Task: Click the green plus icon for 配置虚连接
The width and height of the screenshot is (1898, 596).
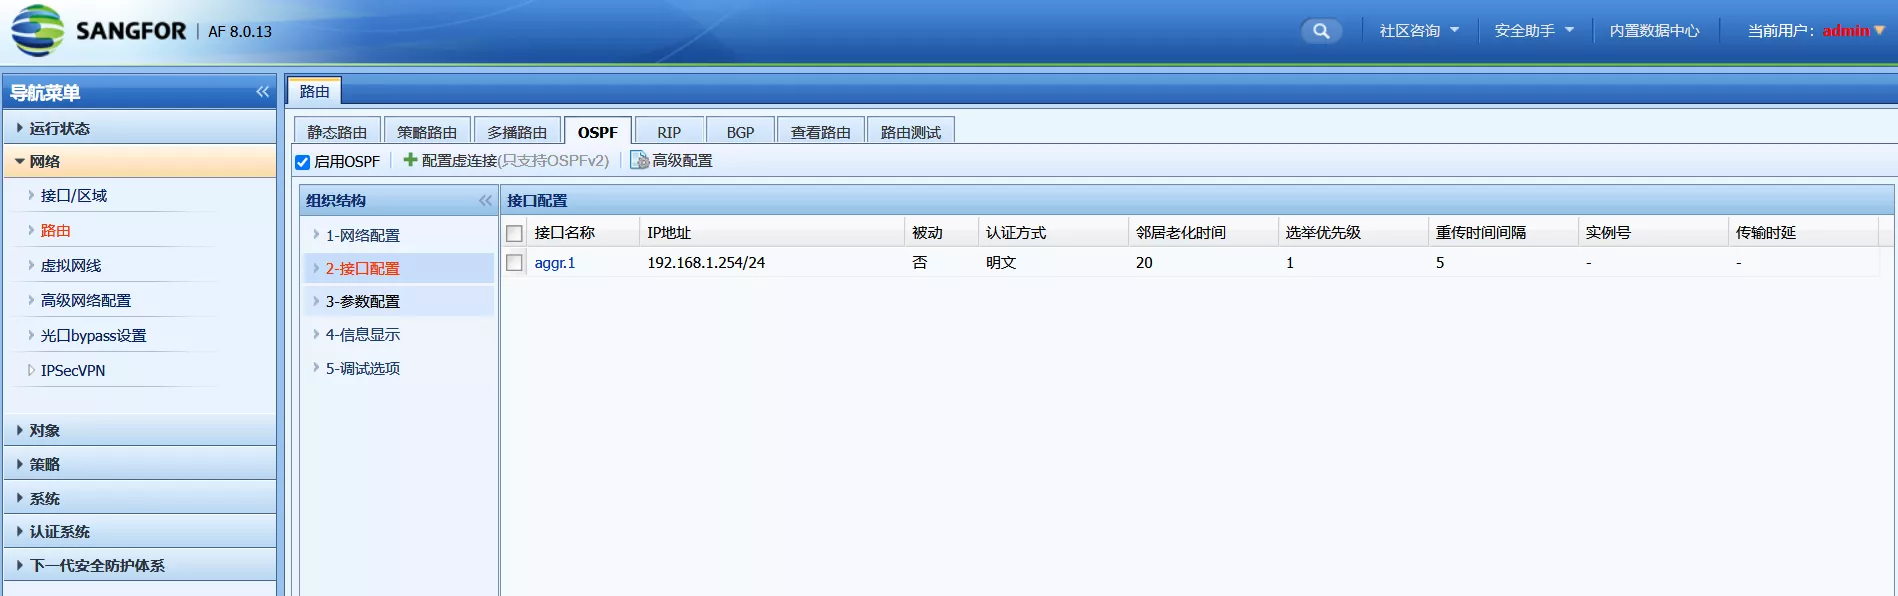Action: coord(410,160)
